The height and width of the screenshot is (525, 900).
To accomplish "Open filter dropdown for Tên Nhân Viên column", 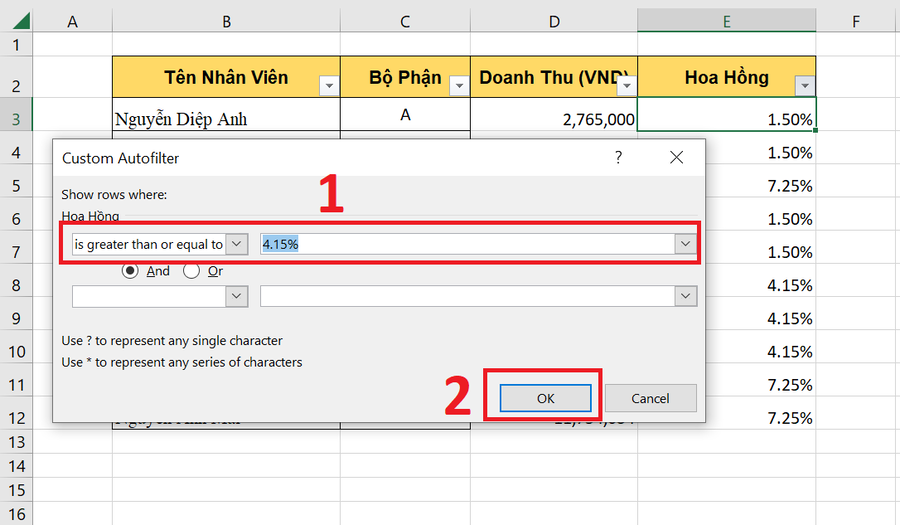I will point(329,86).
